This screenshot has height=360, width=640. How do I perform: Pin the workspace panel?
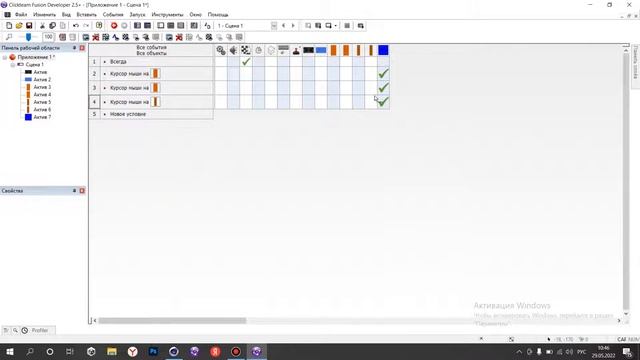74,48
